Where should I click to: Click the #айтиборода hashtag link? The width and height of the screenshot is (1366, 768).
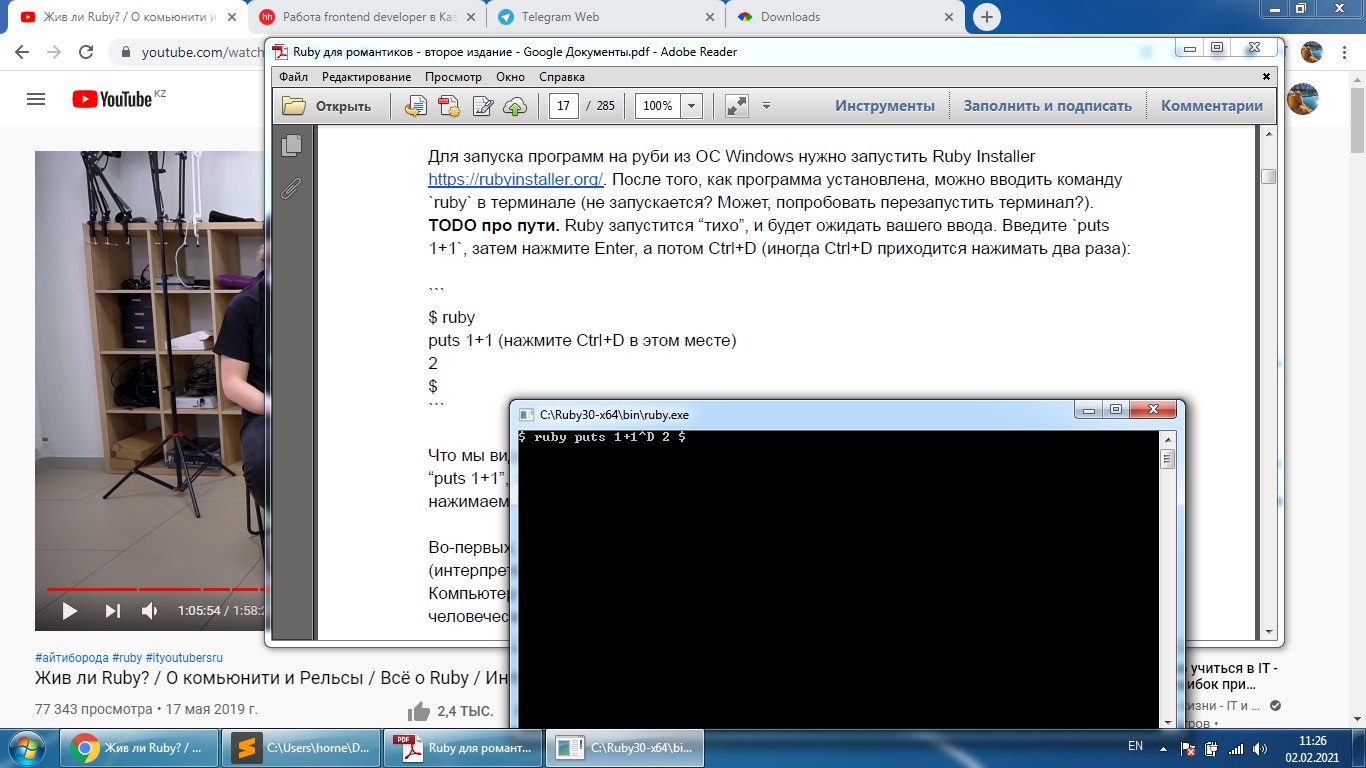(71, 658)
